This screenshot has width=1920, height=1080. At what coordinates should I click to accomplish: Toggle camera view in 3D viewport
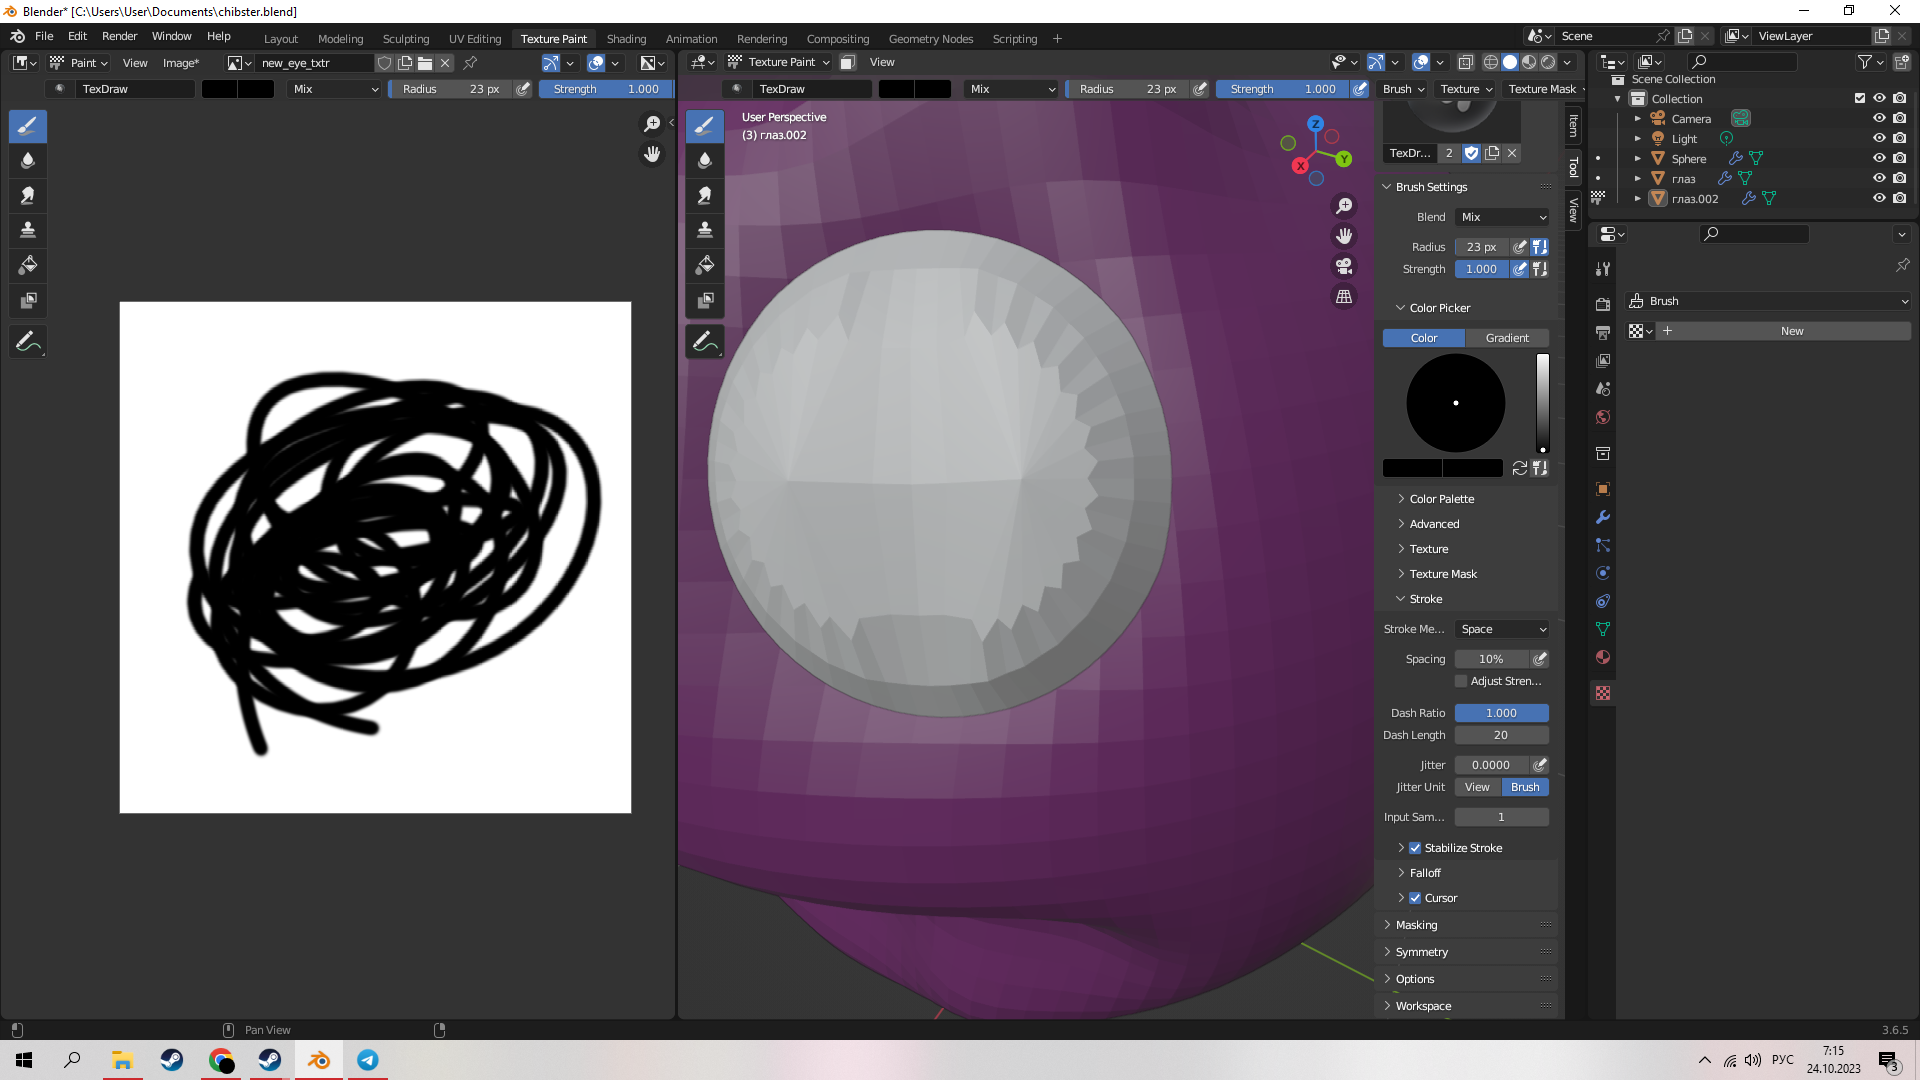coord(1344,267)
